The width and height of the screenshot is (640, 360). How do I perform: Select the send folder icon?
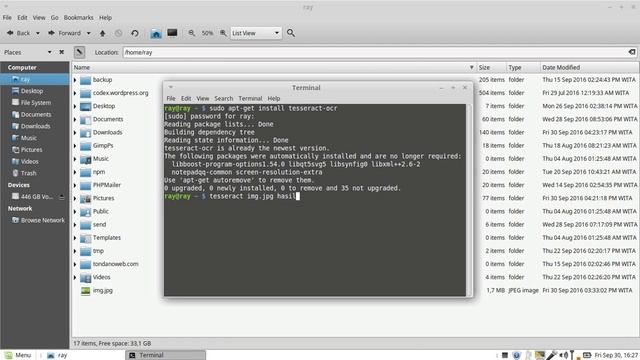point(85,225)
